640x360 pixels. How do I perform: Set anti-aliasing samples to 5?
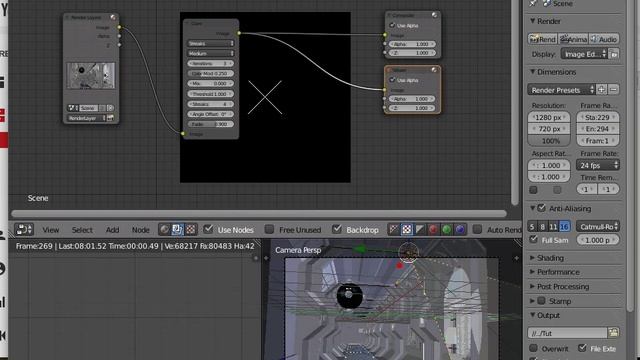[532, 227]
